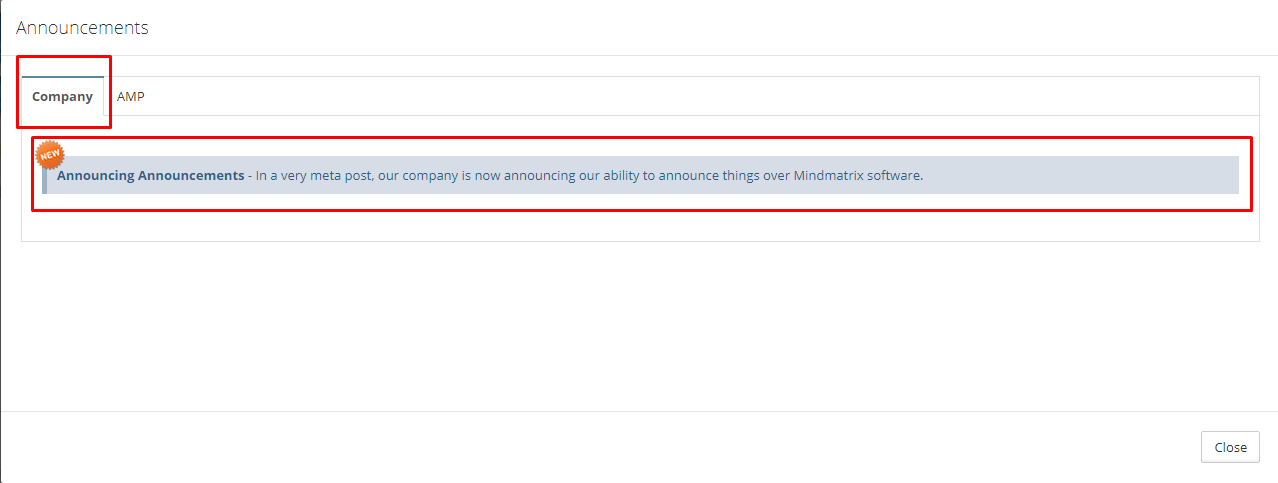The image size is (1278, 483).
Task: Click the orange NEW badge icon
Action: click(50, 155)
